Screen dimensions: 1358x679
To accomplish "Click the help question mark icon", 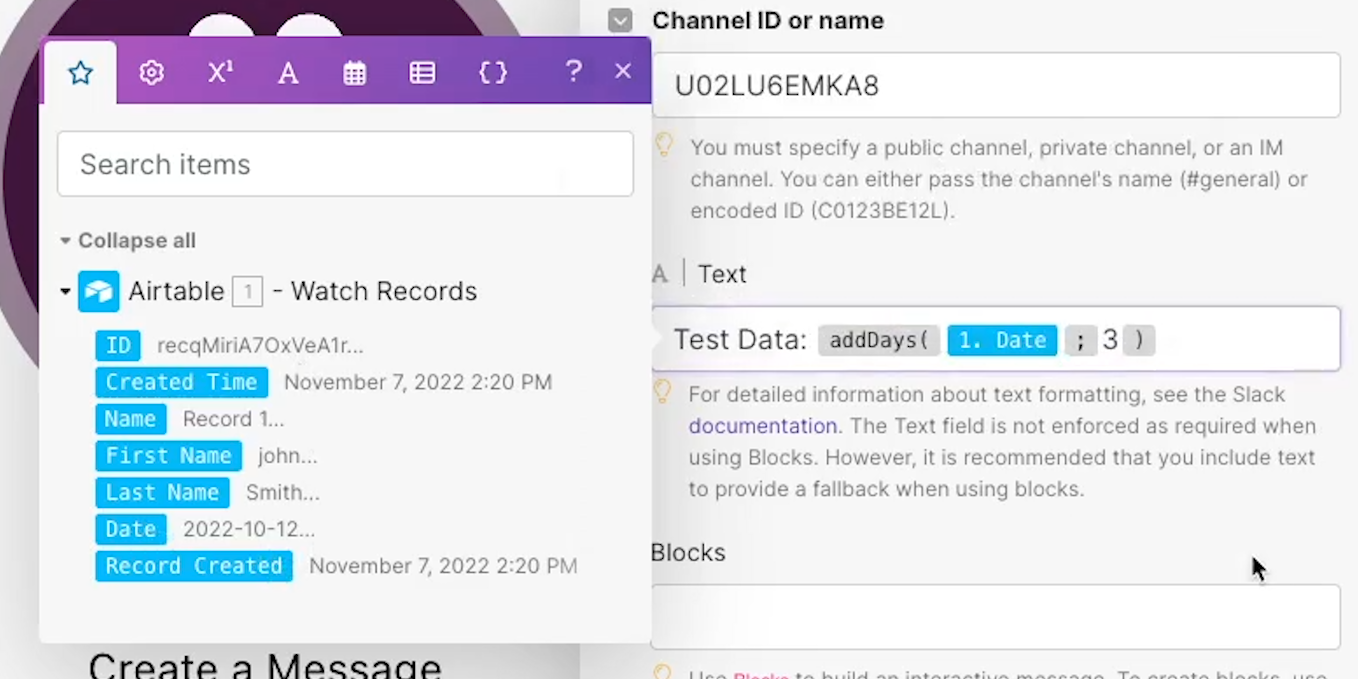I will click(573, 71).
